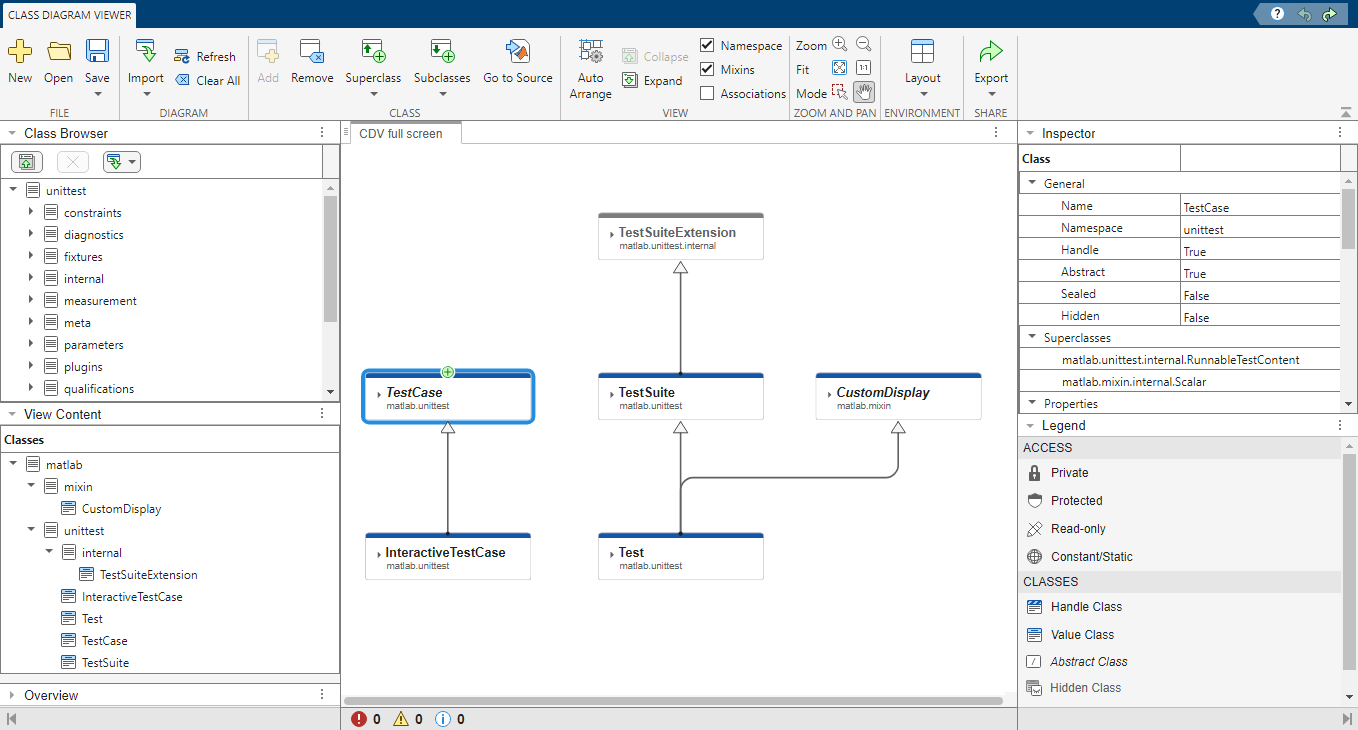Select the CustomDisplay class box in diagram

pyautogui.click(x=898, y=396)
